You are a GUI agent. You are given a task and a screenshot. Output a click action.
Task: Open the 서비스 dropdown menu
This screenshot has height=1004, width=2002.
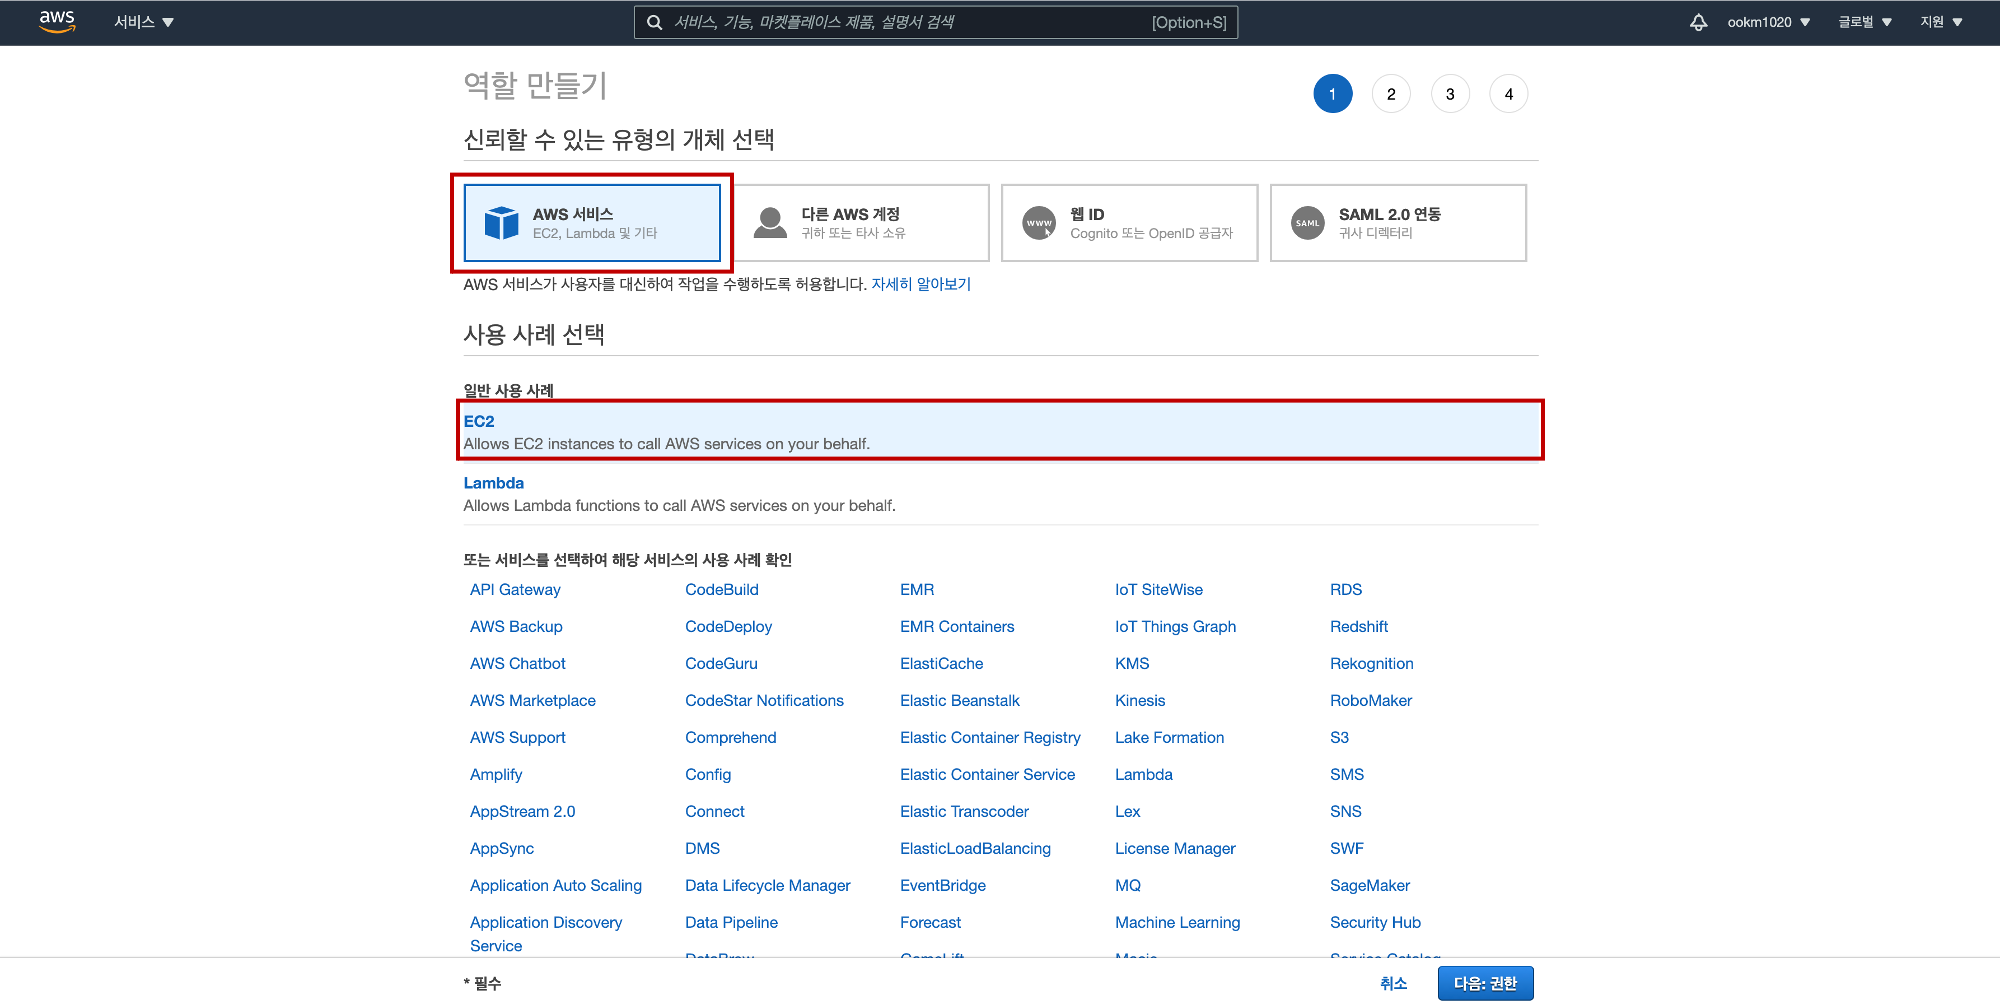click(144, 22)
